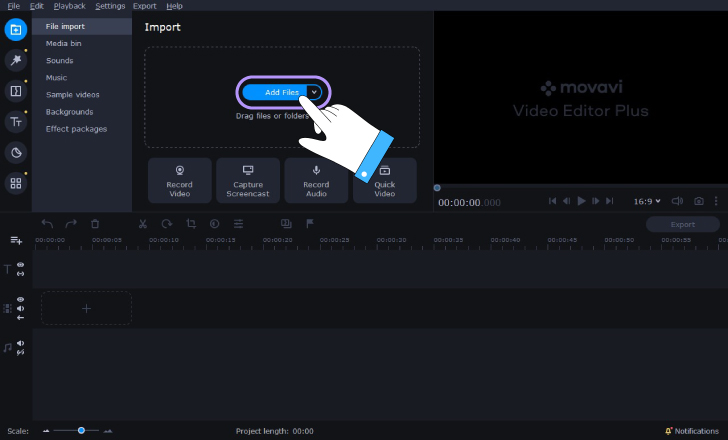
Task: Open the File import tab icon
Action: click(x=16, y=30)
